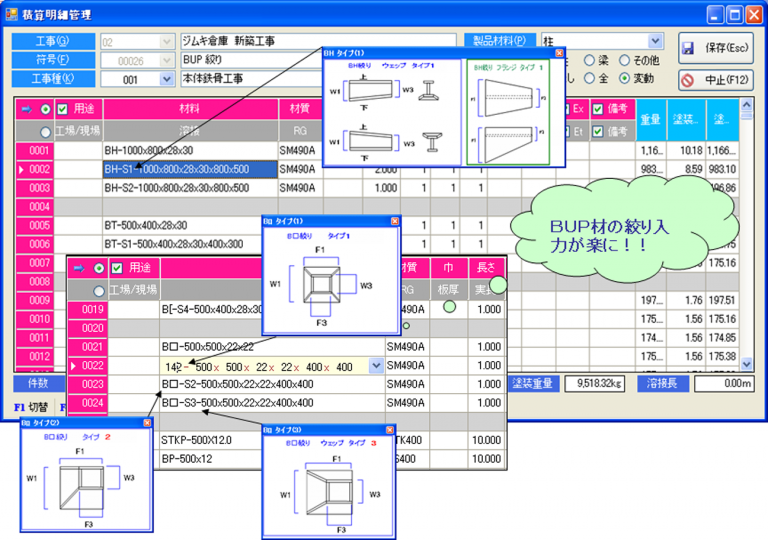This screenshot has width=768, height=540.
Task: Click the BUP 絞り text field
Action: (x=252, y=60)
